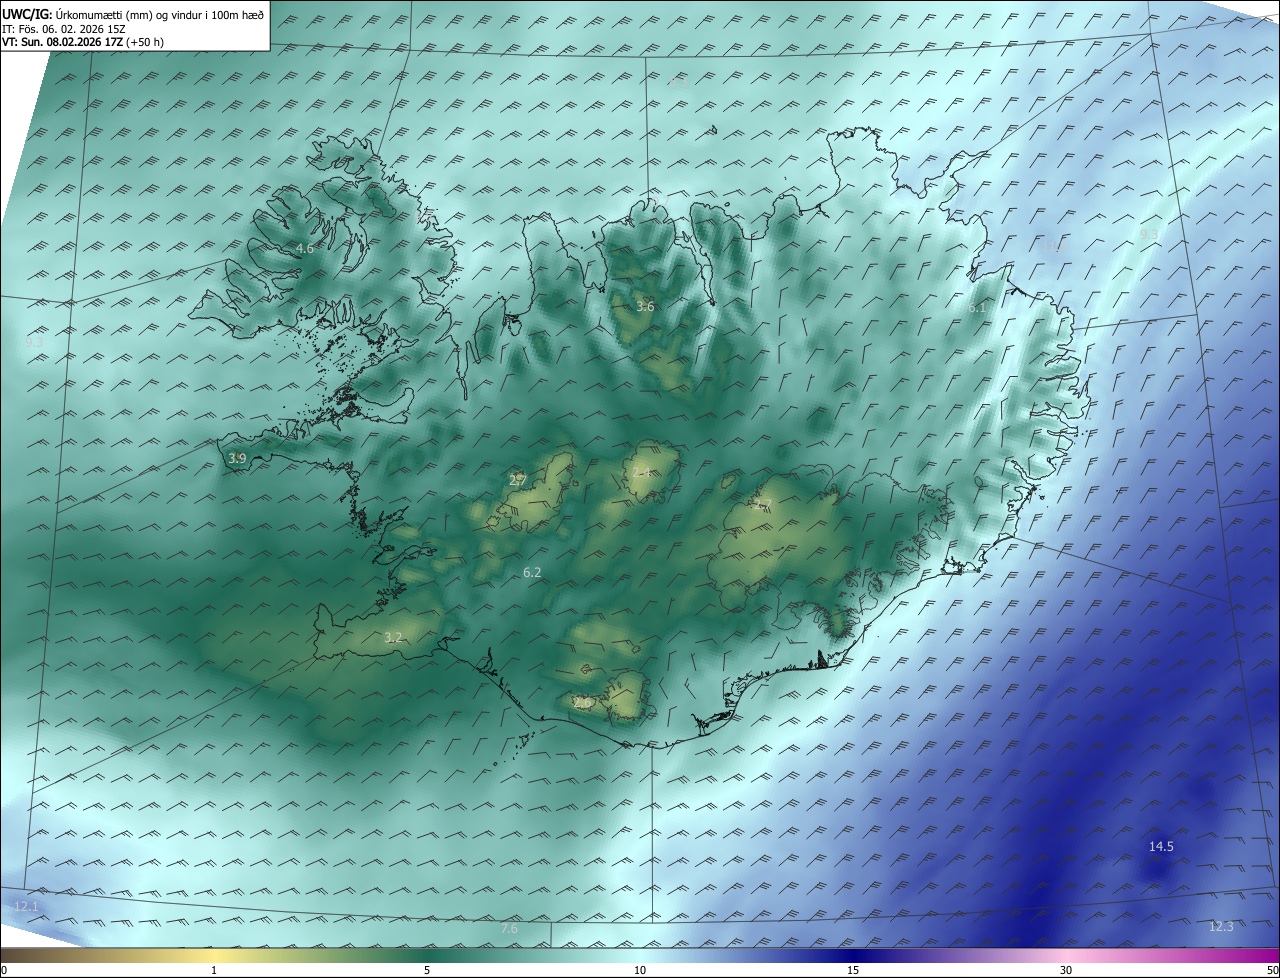Image resolution: width=1280 pixels, height=978 pixels.
Task: Click the 11.2 value label
Action: click(x=1053, y=245)
